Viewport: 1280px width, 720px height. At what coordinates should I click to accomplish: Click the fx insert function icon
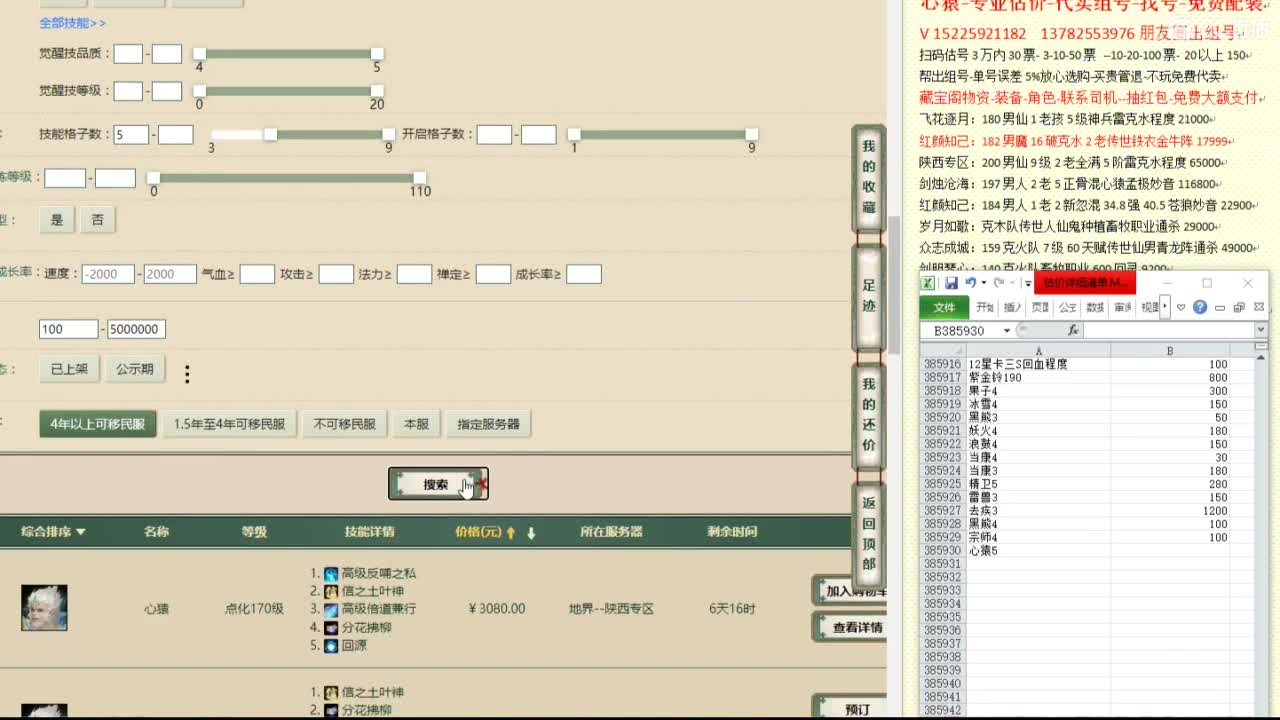(x=1073, y=330)
